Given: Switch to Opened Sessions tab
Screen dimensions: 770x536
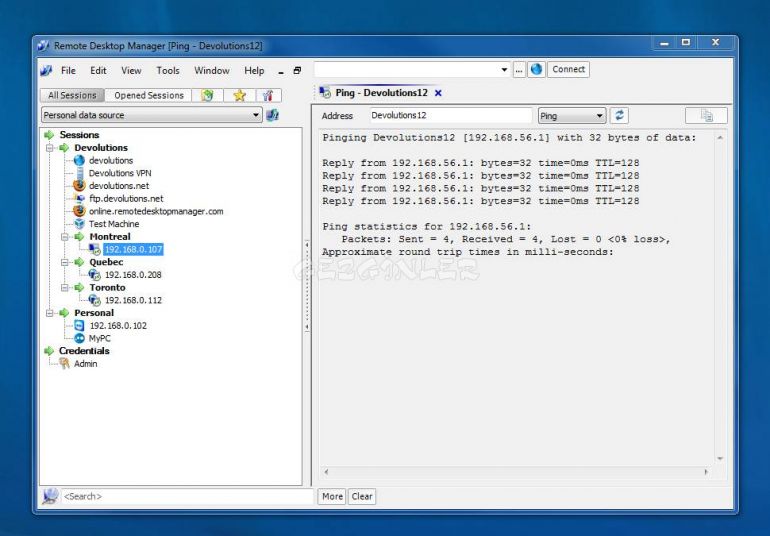Looking at the screenshot, I should click(x=149, y=95).
